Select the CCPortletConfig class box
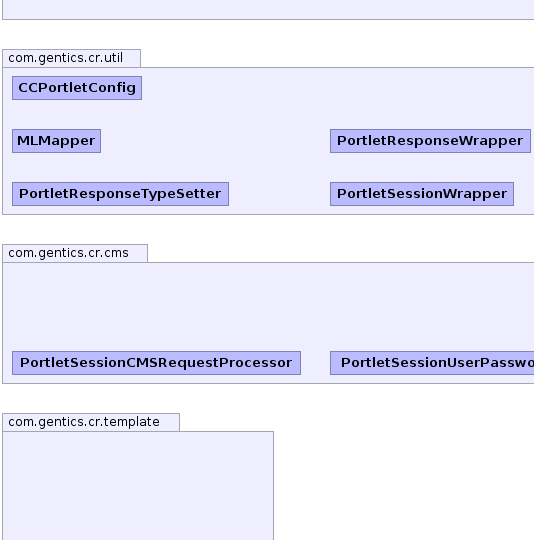Image resolution: width=534 pixels, height=540 pixels. 77,88
